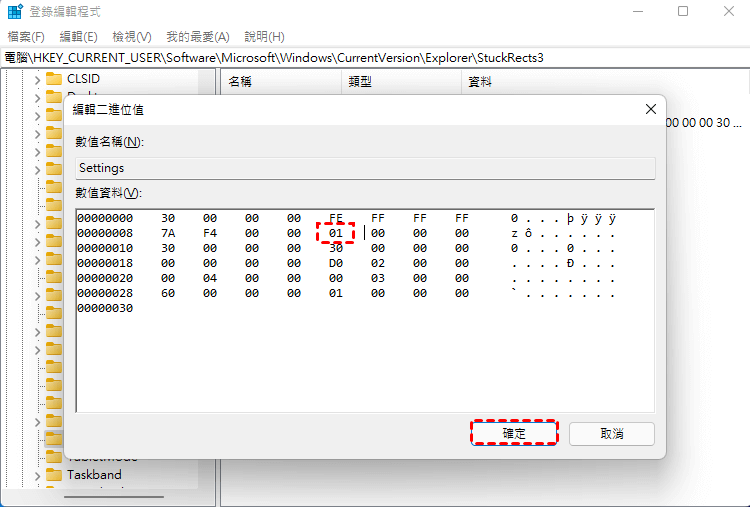Click the 取消 button
The width and height of the screenshot is (750, 507).
click(x=611, y=433)
